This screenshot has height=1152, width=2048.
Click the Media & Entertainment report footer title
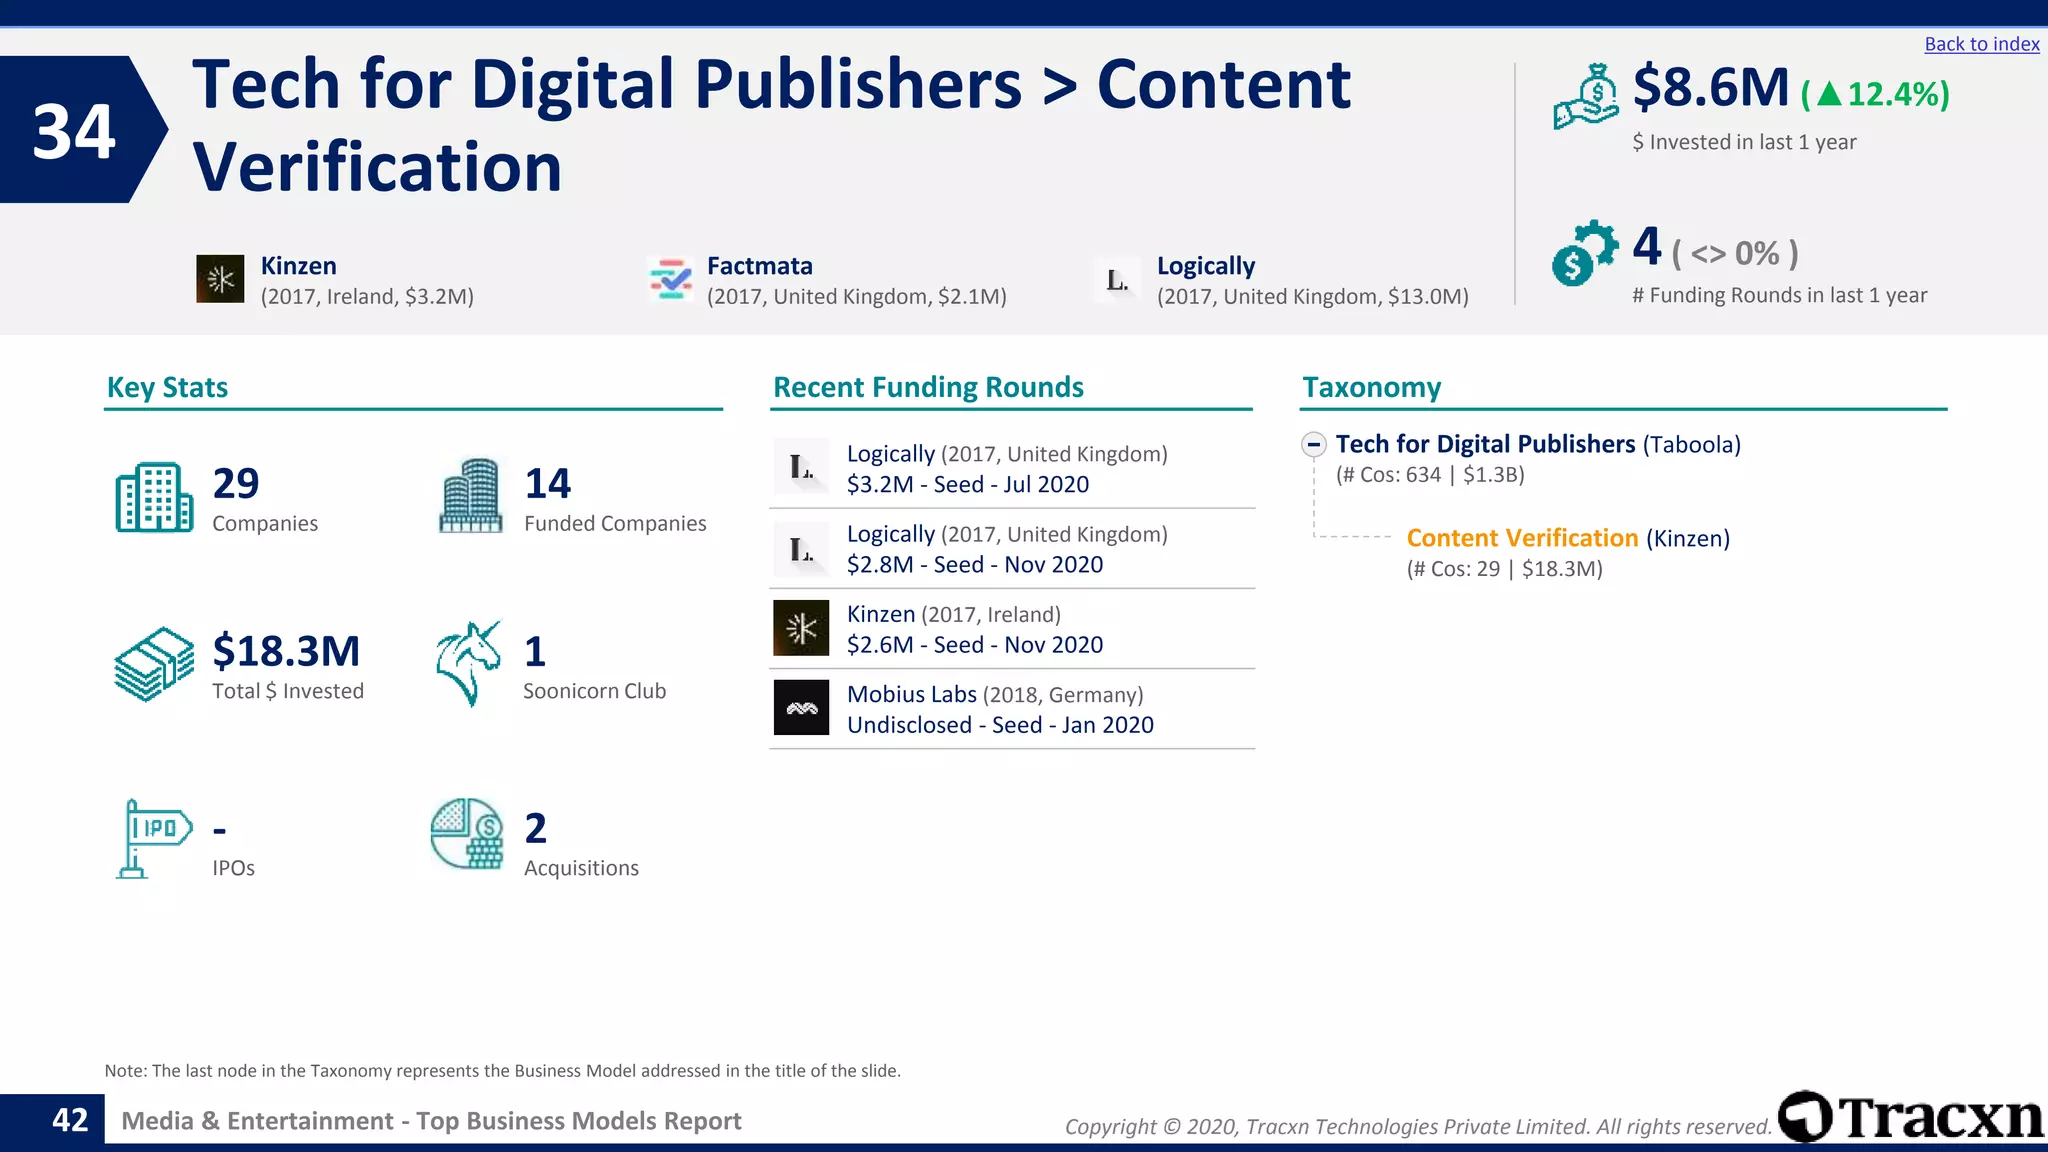[431, 1121]
